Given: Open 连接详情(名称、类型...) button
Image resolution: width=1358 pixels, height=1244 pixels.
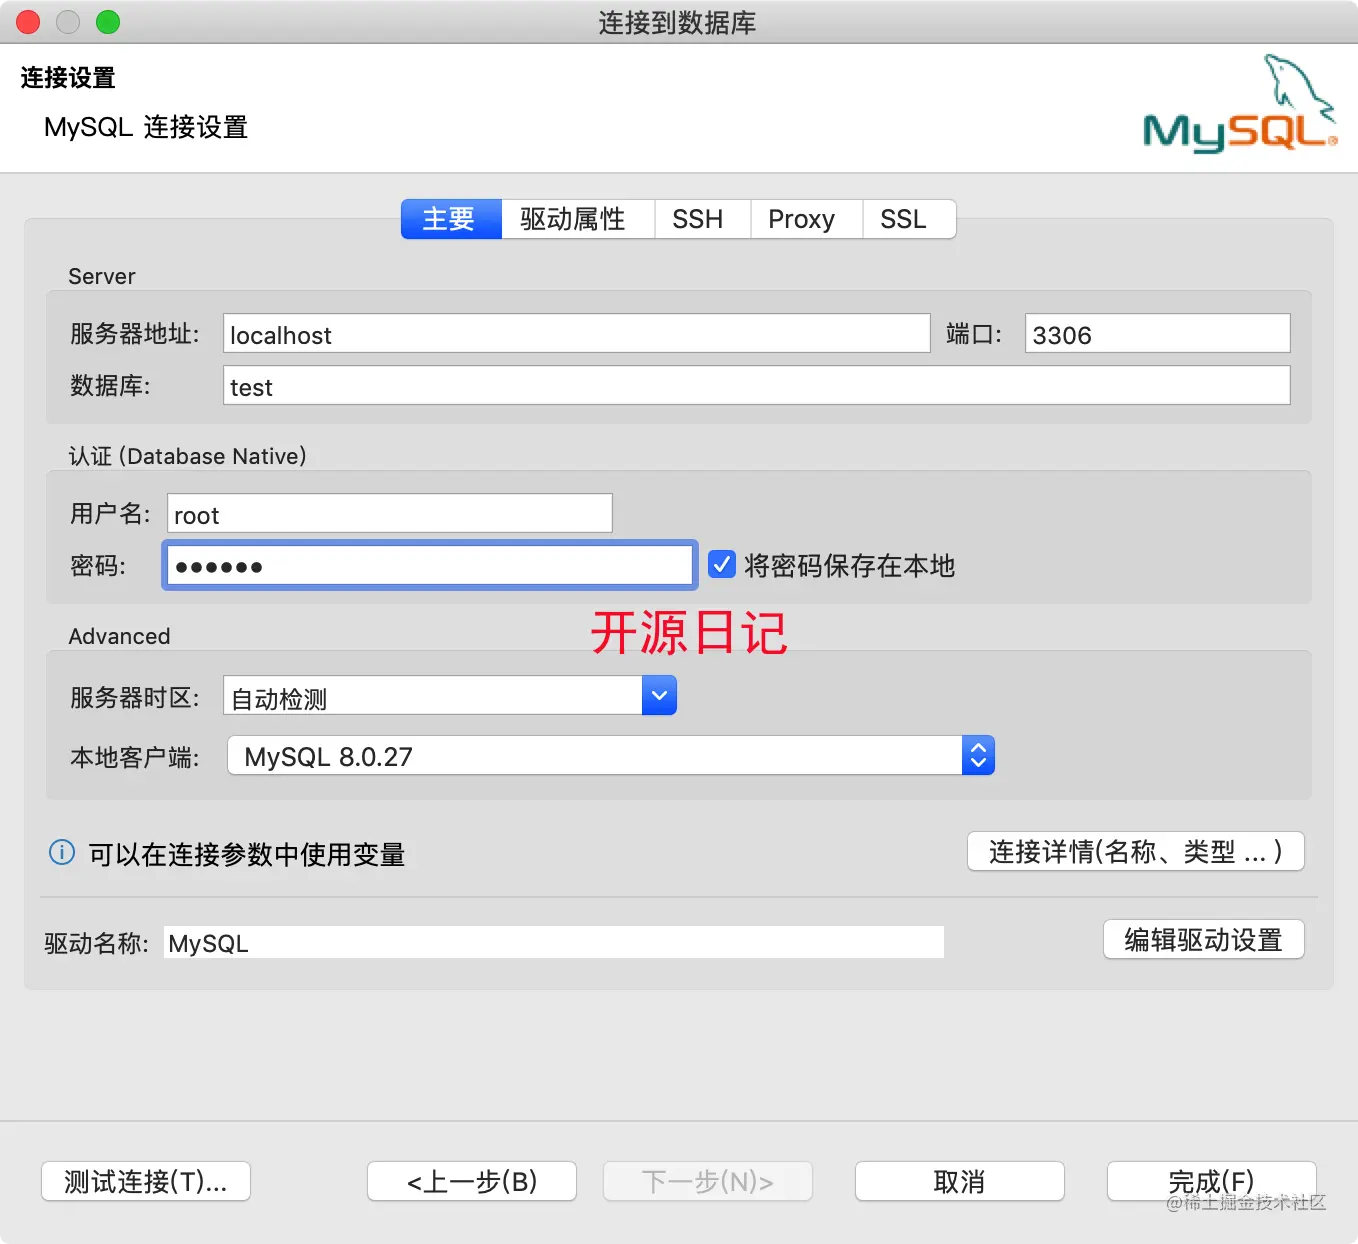Looking at the screenshot, I should click(1136, 851).
